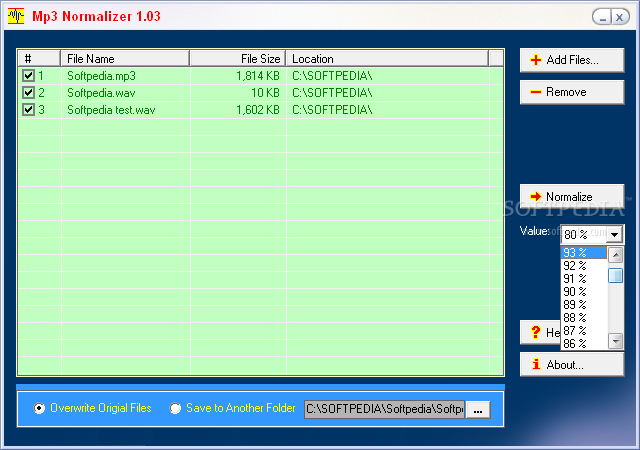
Task: Select the Softpedia.mp3 file name
Action: click(101, 76)
